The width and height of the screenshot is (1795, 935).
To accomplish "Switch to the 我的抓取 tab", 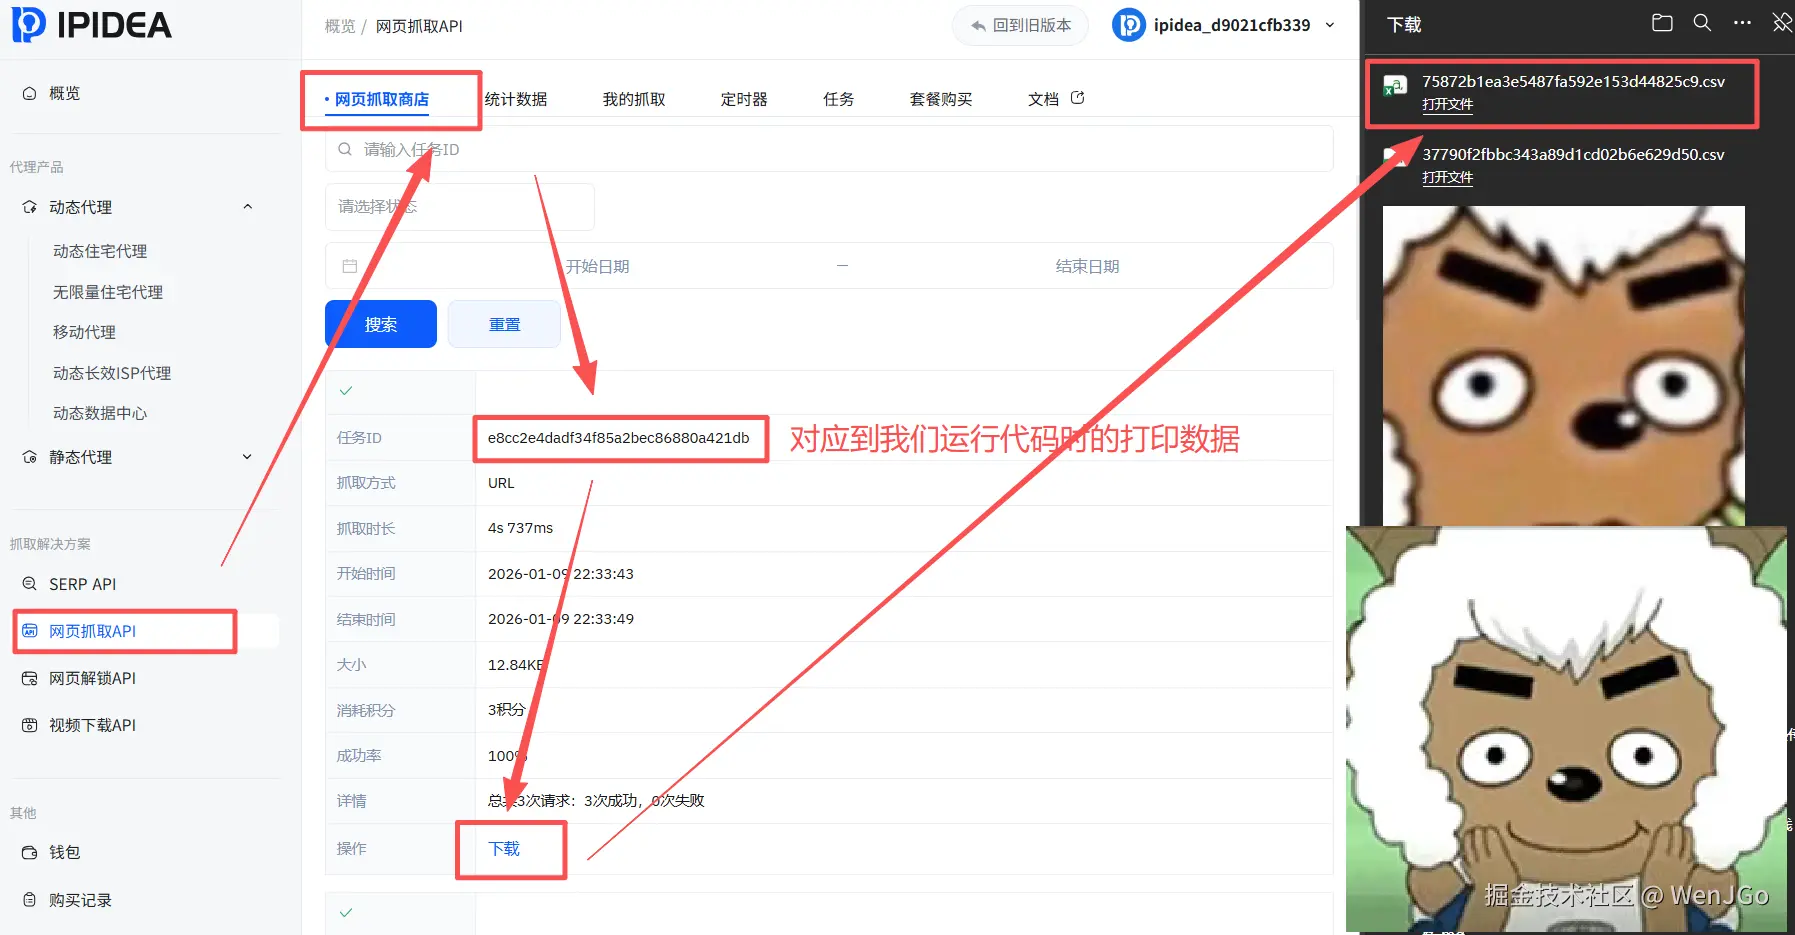I will [x=634, y=99].
